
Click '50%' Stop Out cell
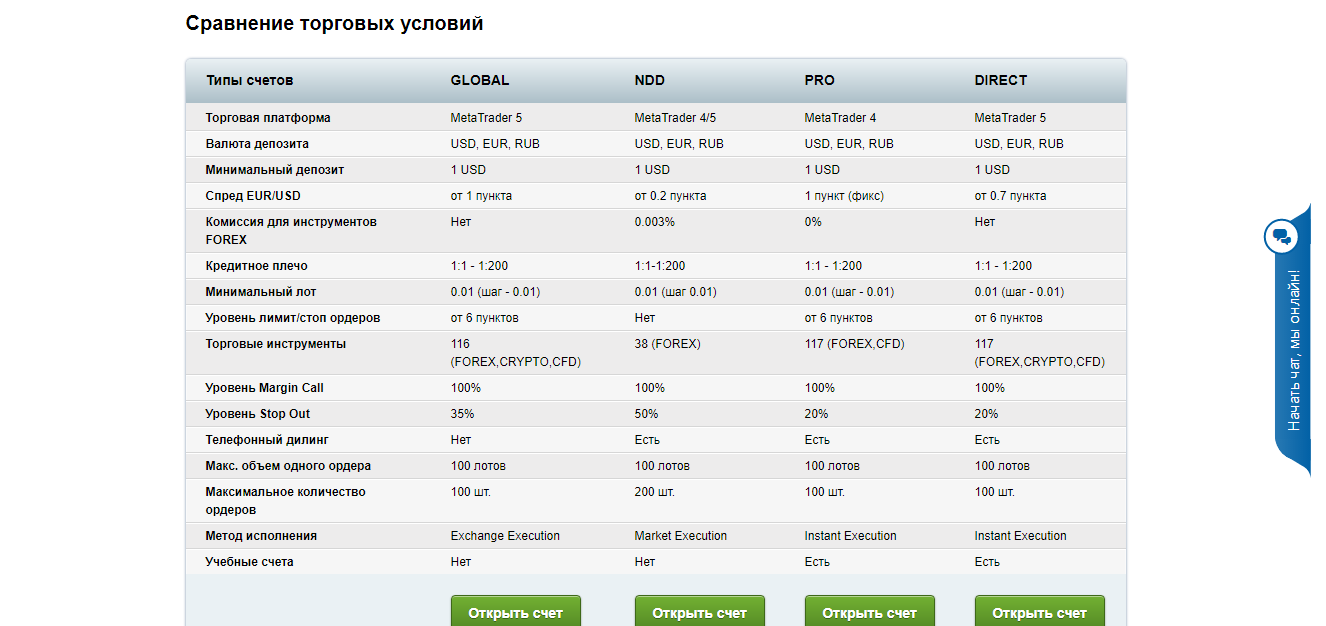[647, 414]
